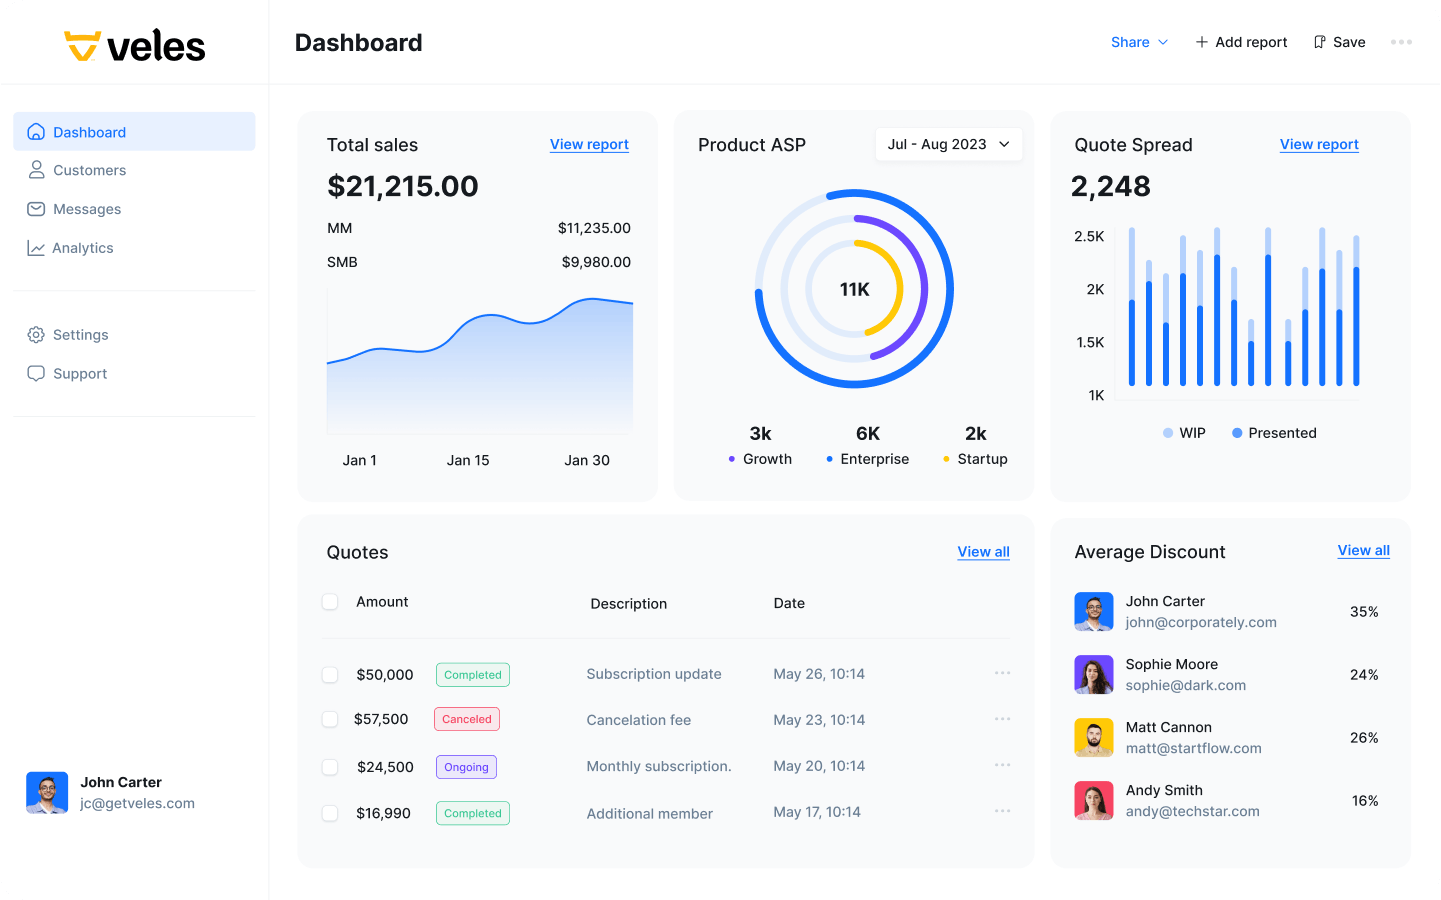This screenshot has height=900, width=1441.
Task: Click the Dashboard home icon in sidebar
Action: 36,131
